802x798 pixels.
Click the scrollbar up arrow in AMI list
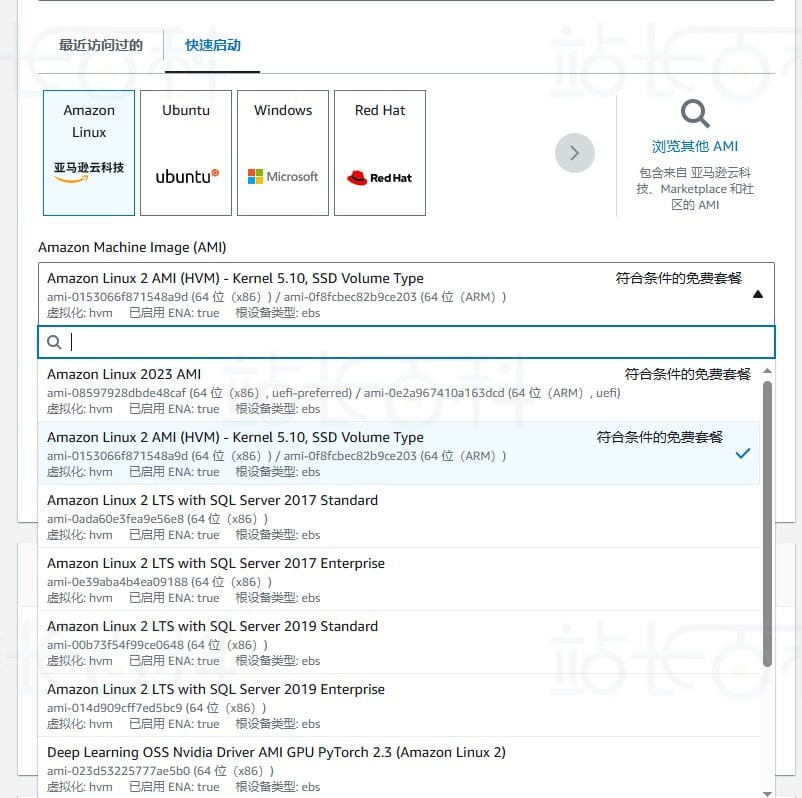click(768, 370)
